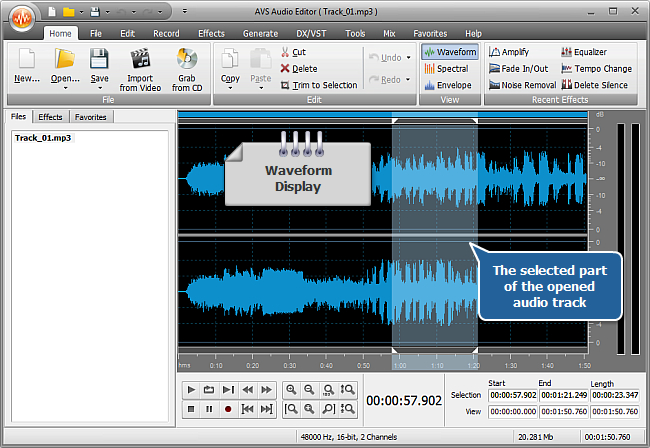650x448 pixels.
Task: Expand the ribbon Open dropdown arrow
Action: 65,88
